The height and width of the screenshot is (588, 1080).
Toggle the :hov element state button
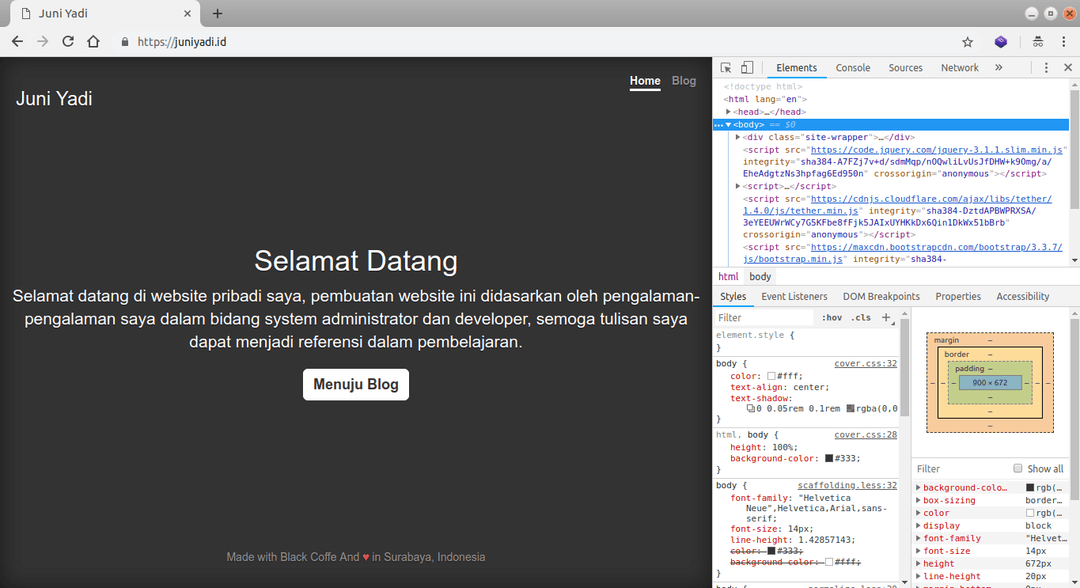tap(831, 318)
